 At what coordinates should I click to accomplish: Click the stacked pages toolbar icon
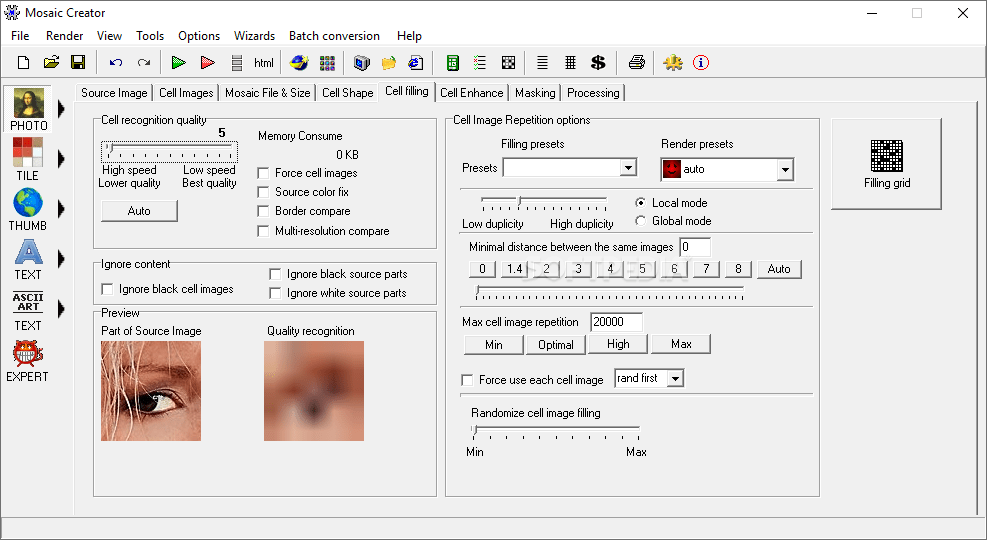click(x=237, y=62)
